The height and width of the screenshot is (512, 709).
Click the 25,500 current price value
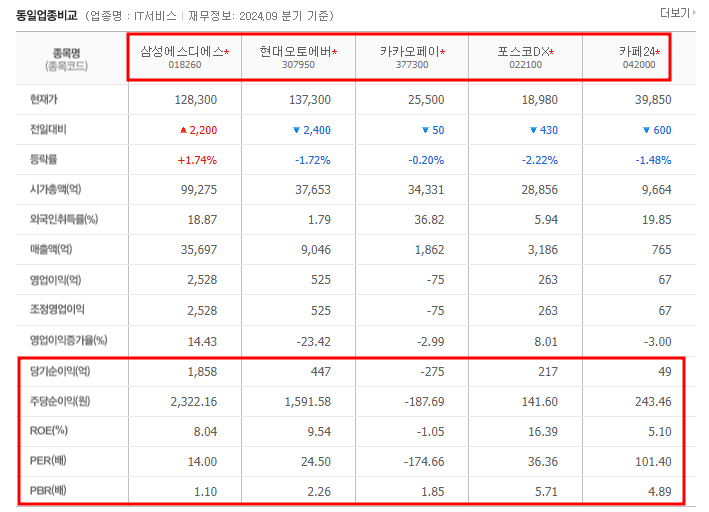[x=426, y=100]
